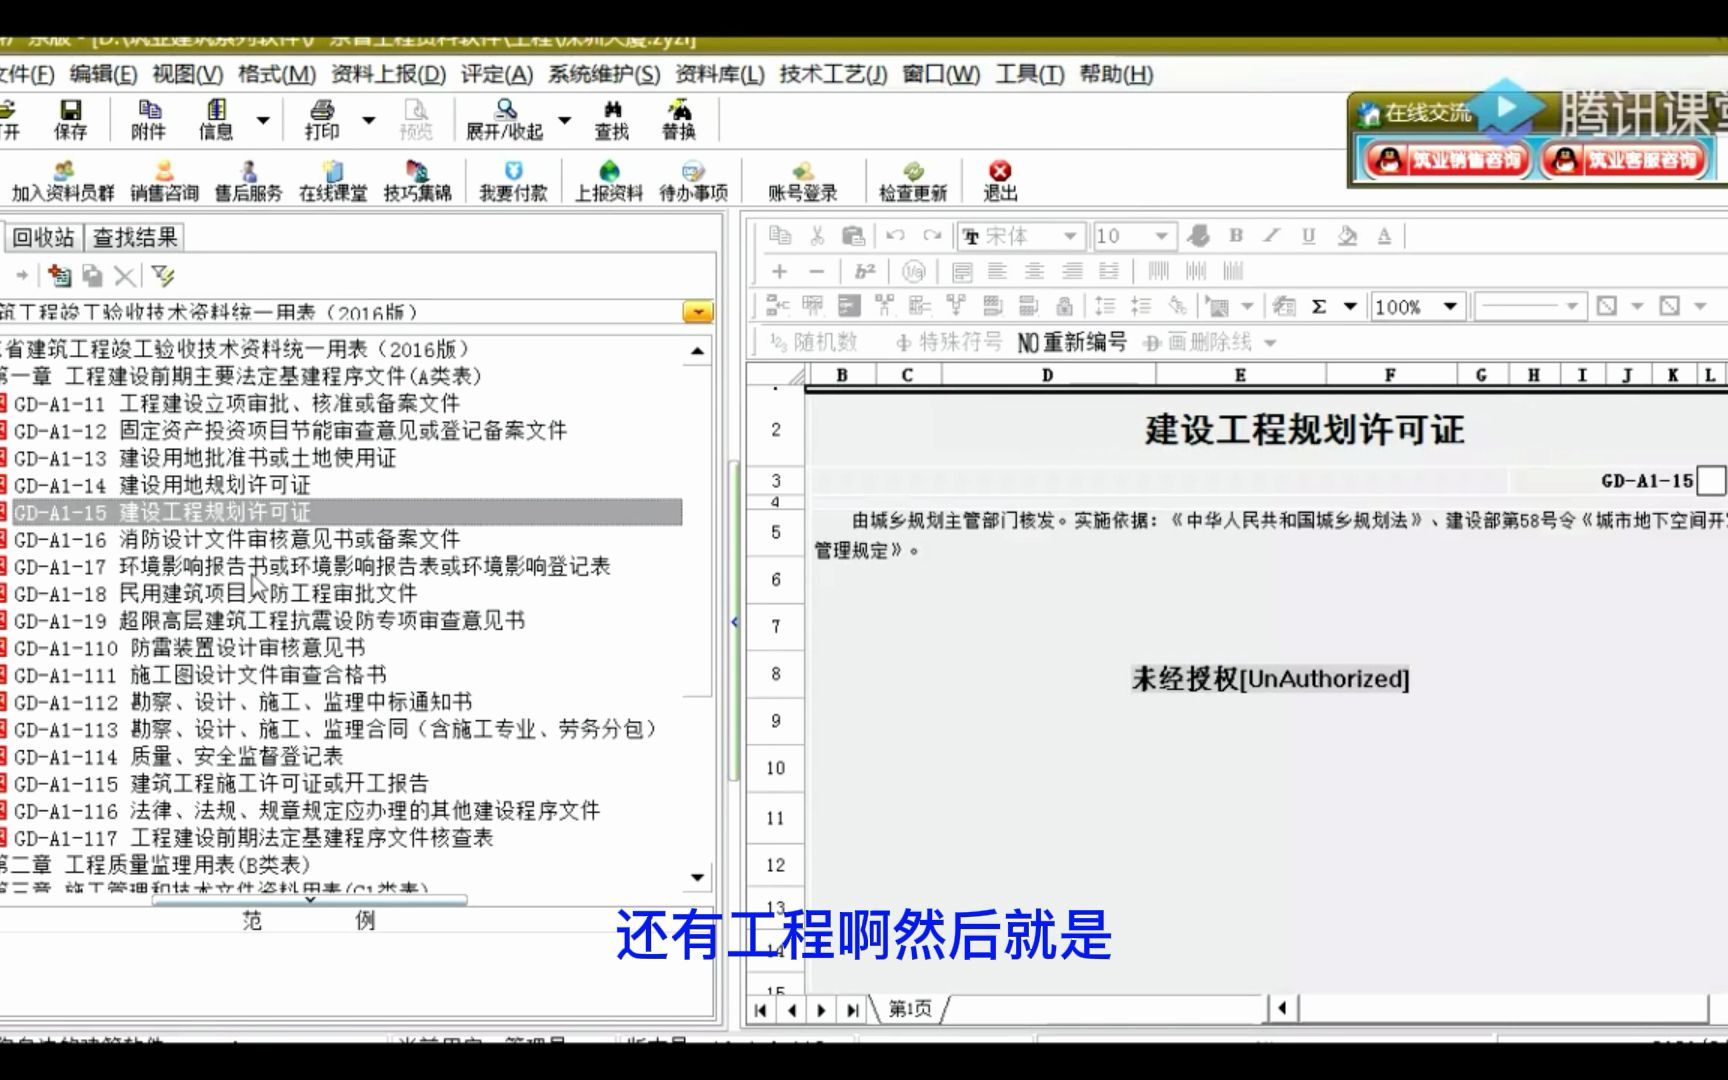The width and height of the screenshot is (1728, 1080).
Task: Click 账号登录 account login icon
Action: pyautogui.click(x=802, y=181)
